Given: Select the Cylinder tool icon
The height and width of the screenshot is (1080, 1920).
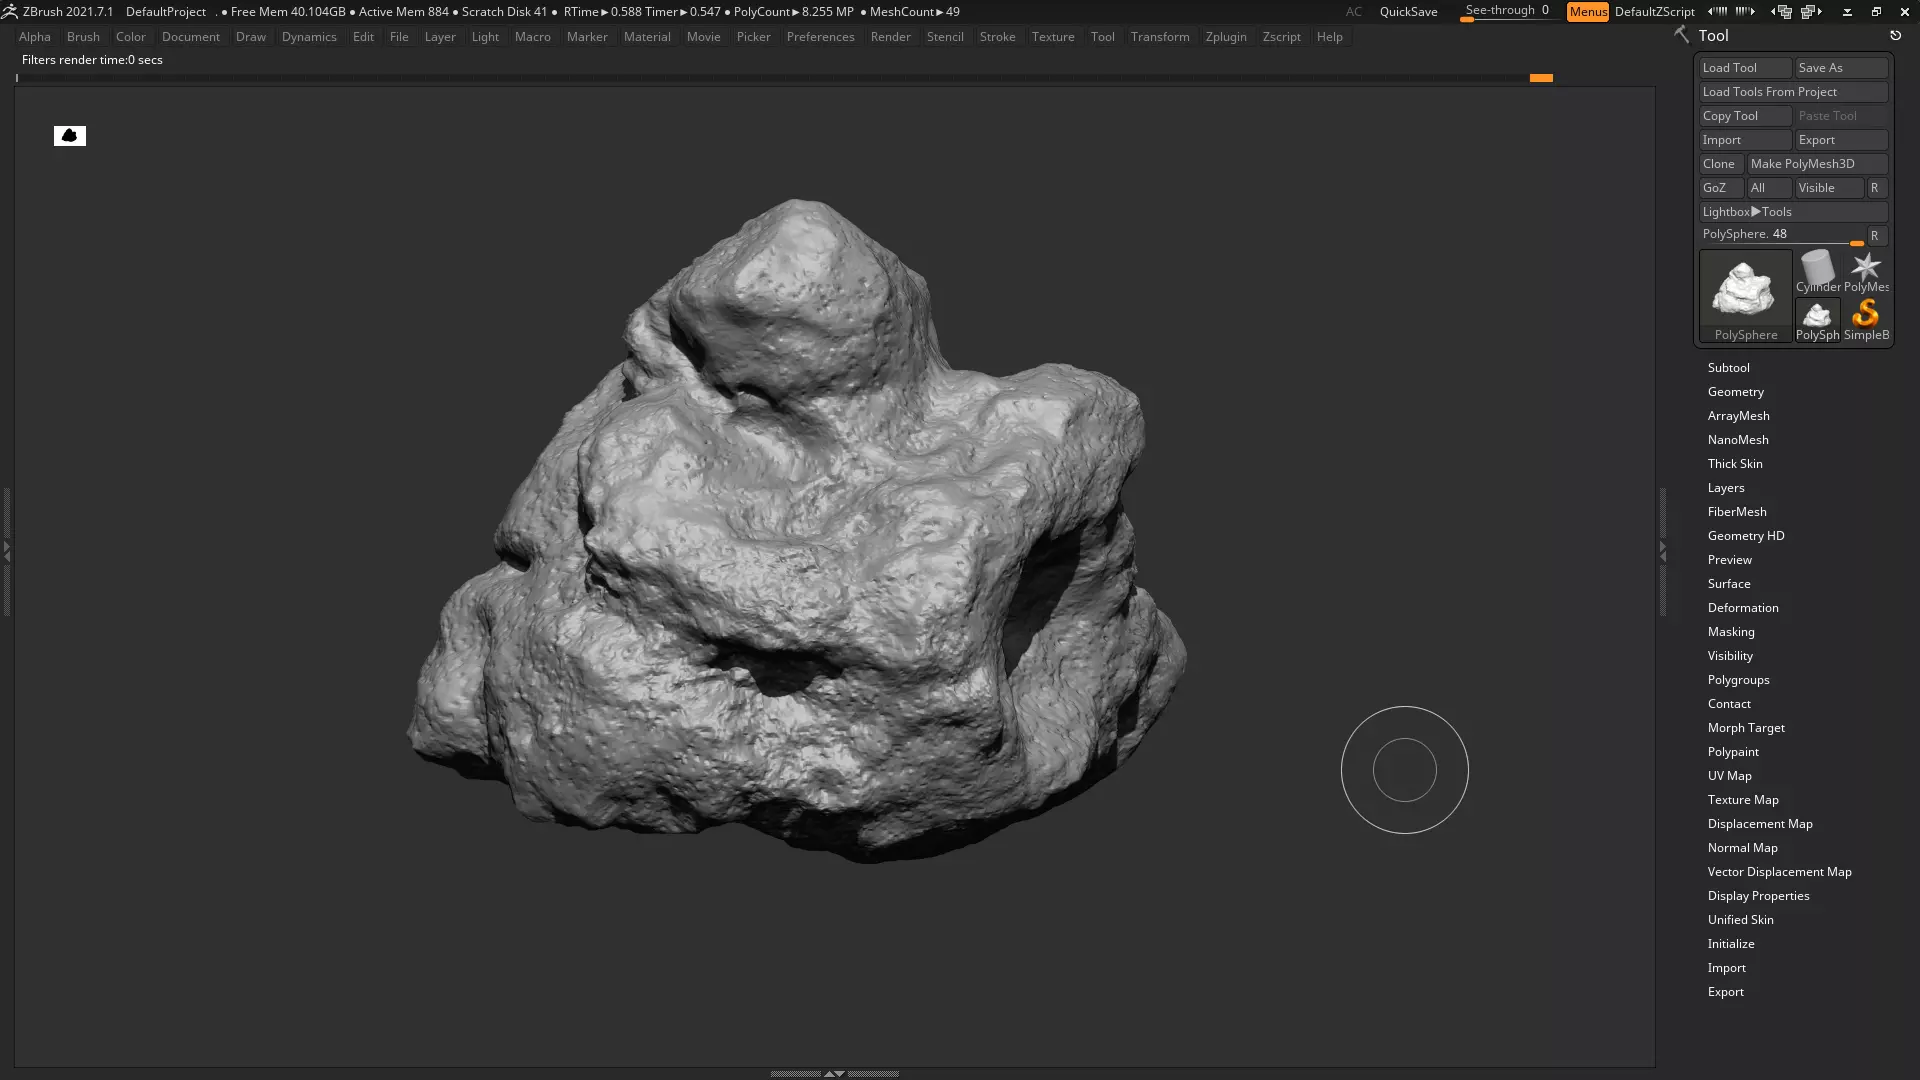Looking at the screenshot, I should click(x=1817, y=270).
